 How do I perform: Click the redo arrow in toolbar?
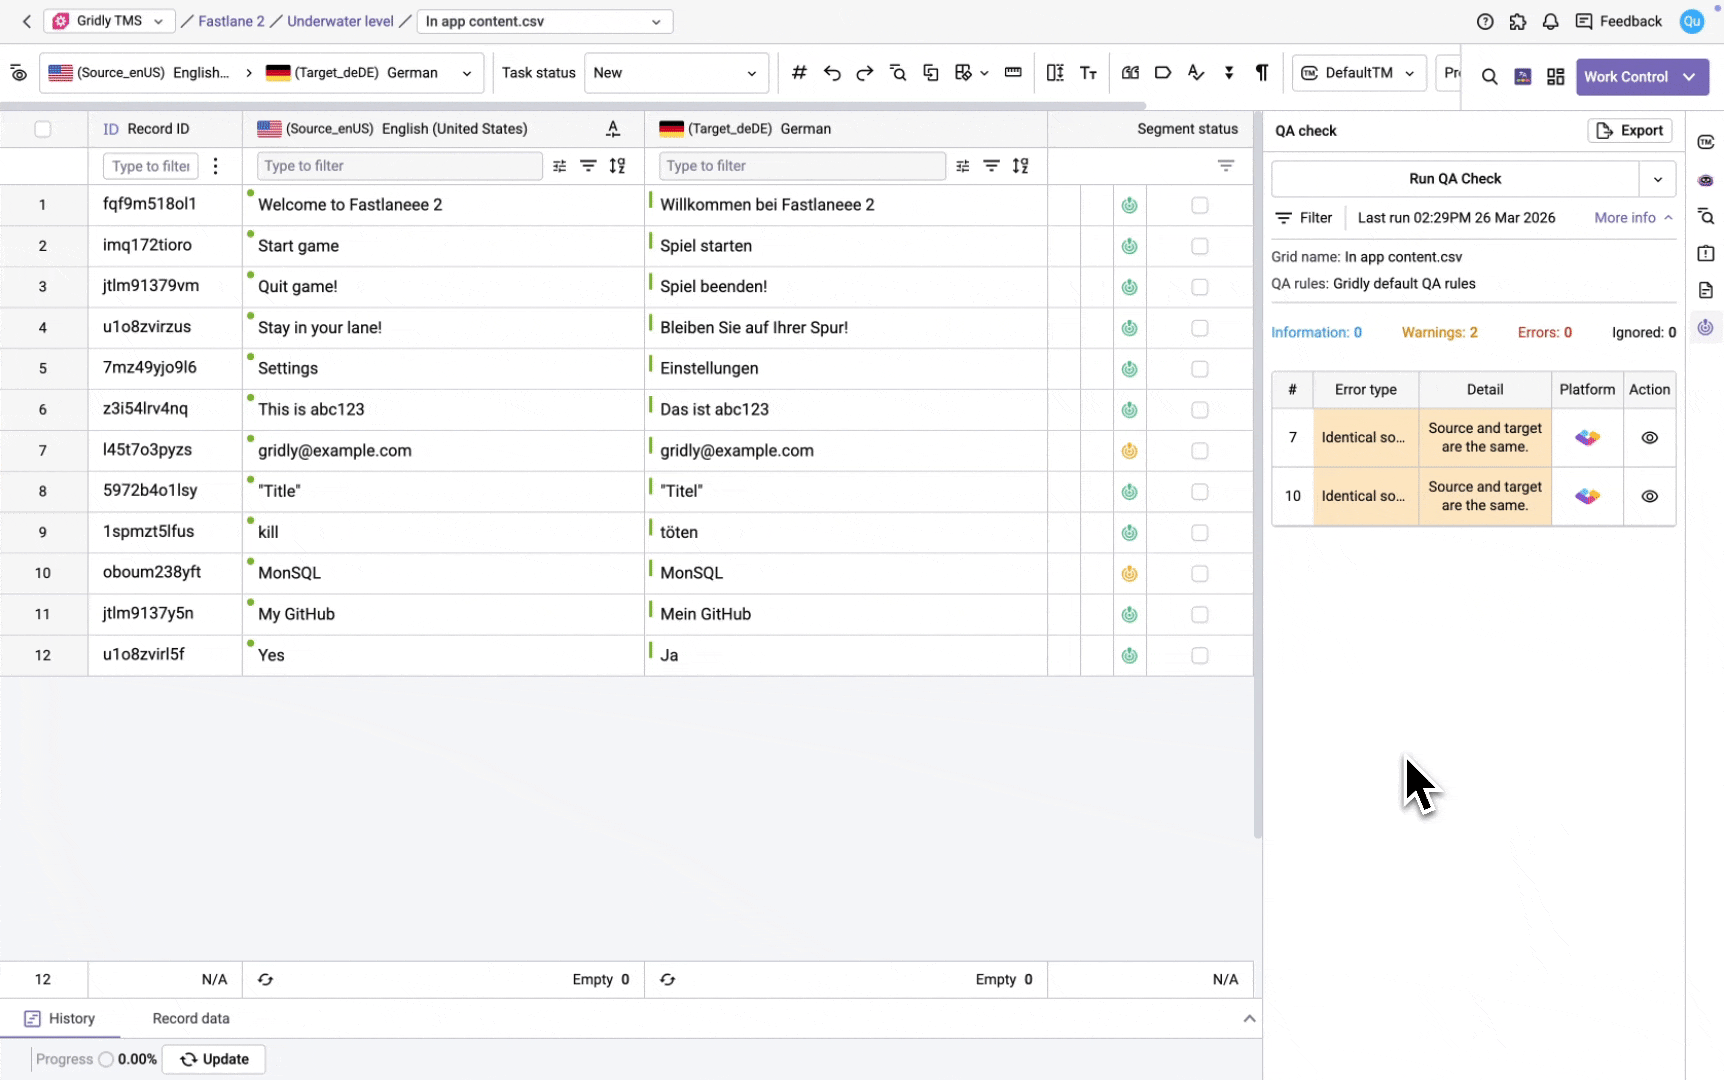(865, 73)
